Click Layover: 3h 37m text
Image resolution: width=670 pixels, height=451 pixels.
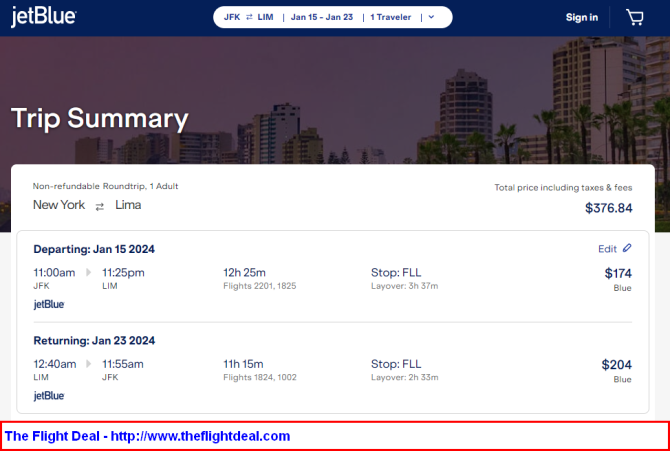(x=404, y=286)
